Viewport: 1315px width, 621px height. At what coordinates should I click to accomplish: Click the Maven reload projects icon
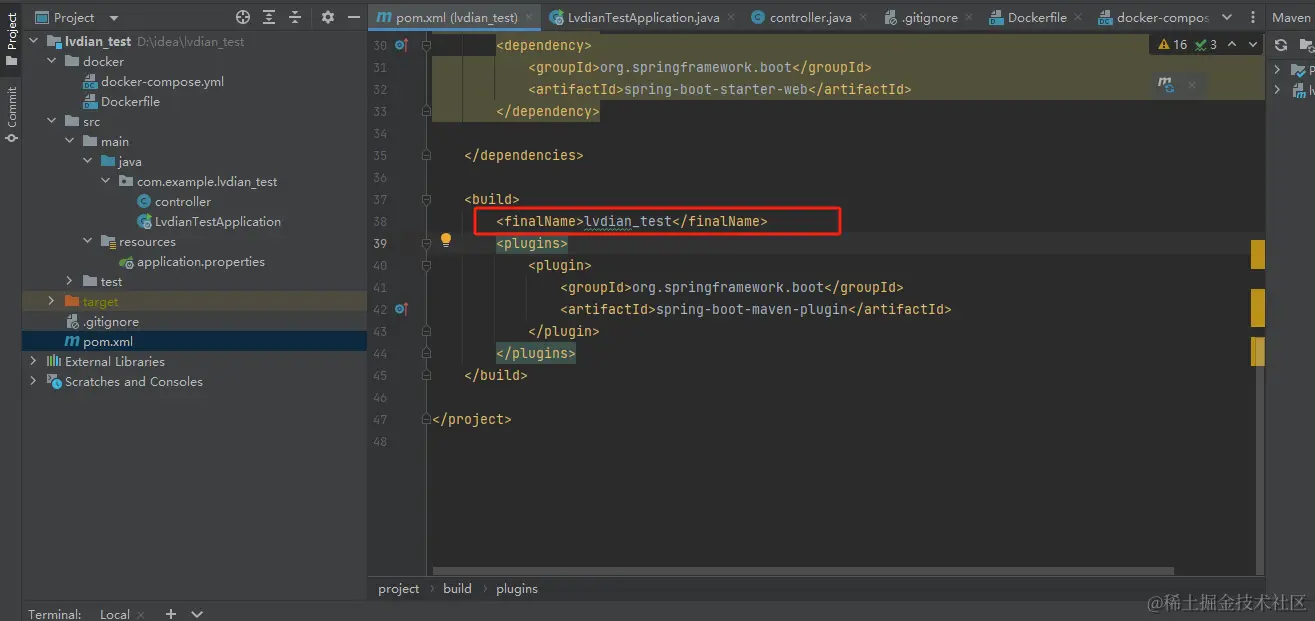point(1280,45)
